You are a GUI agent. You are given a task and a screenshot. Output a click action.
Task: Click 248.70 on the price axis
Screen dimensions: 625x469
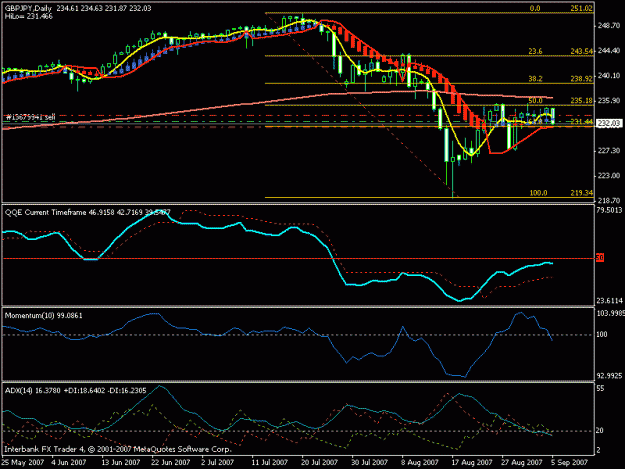click(x=609, y=26)
